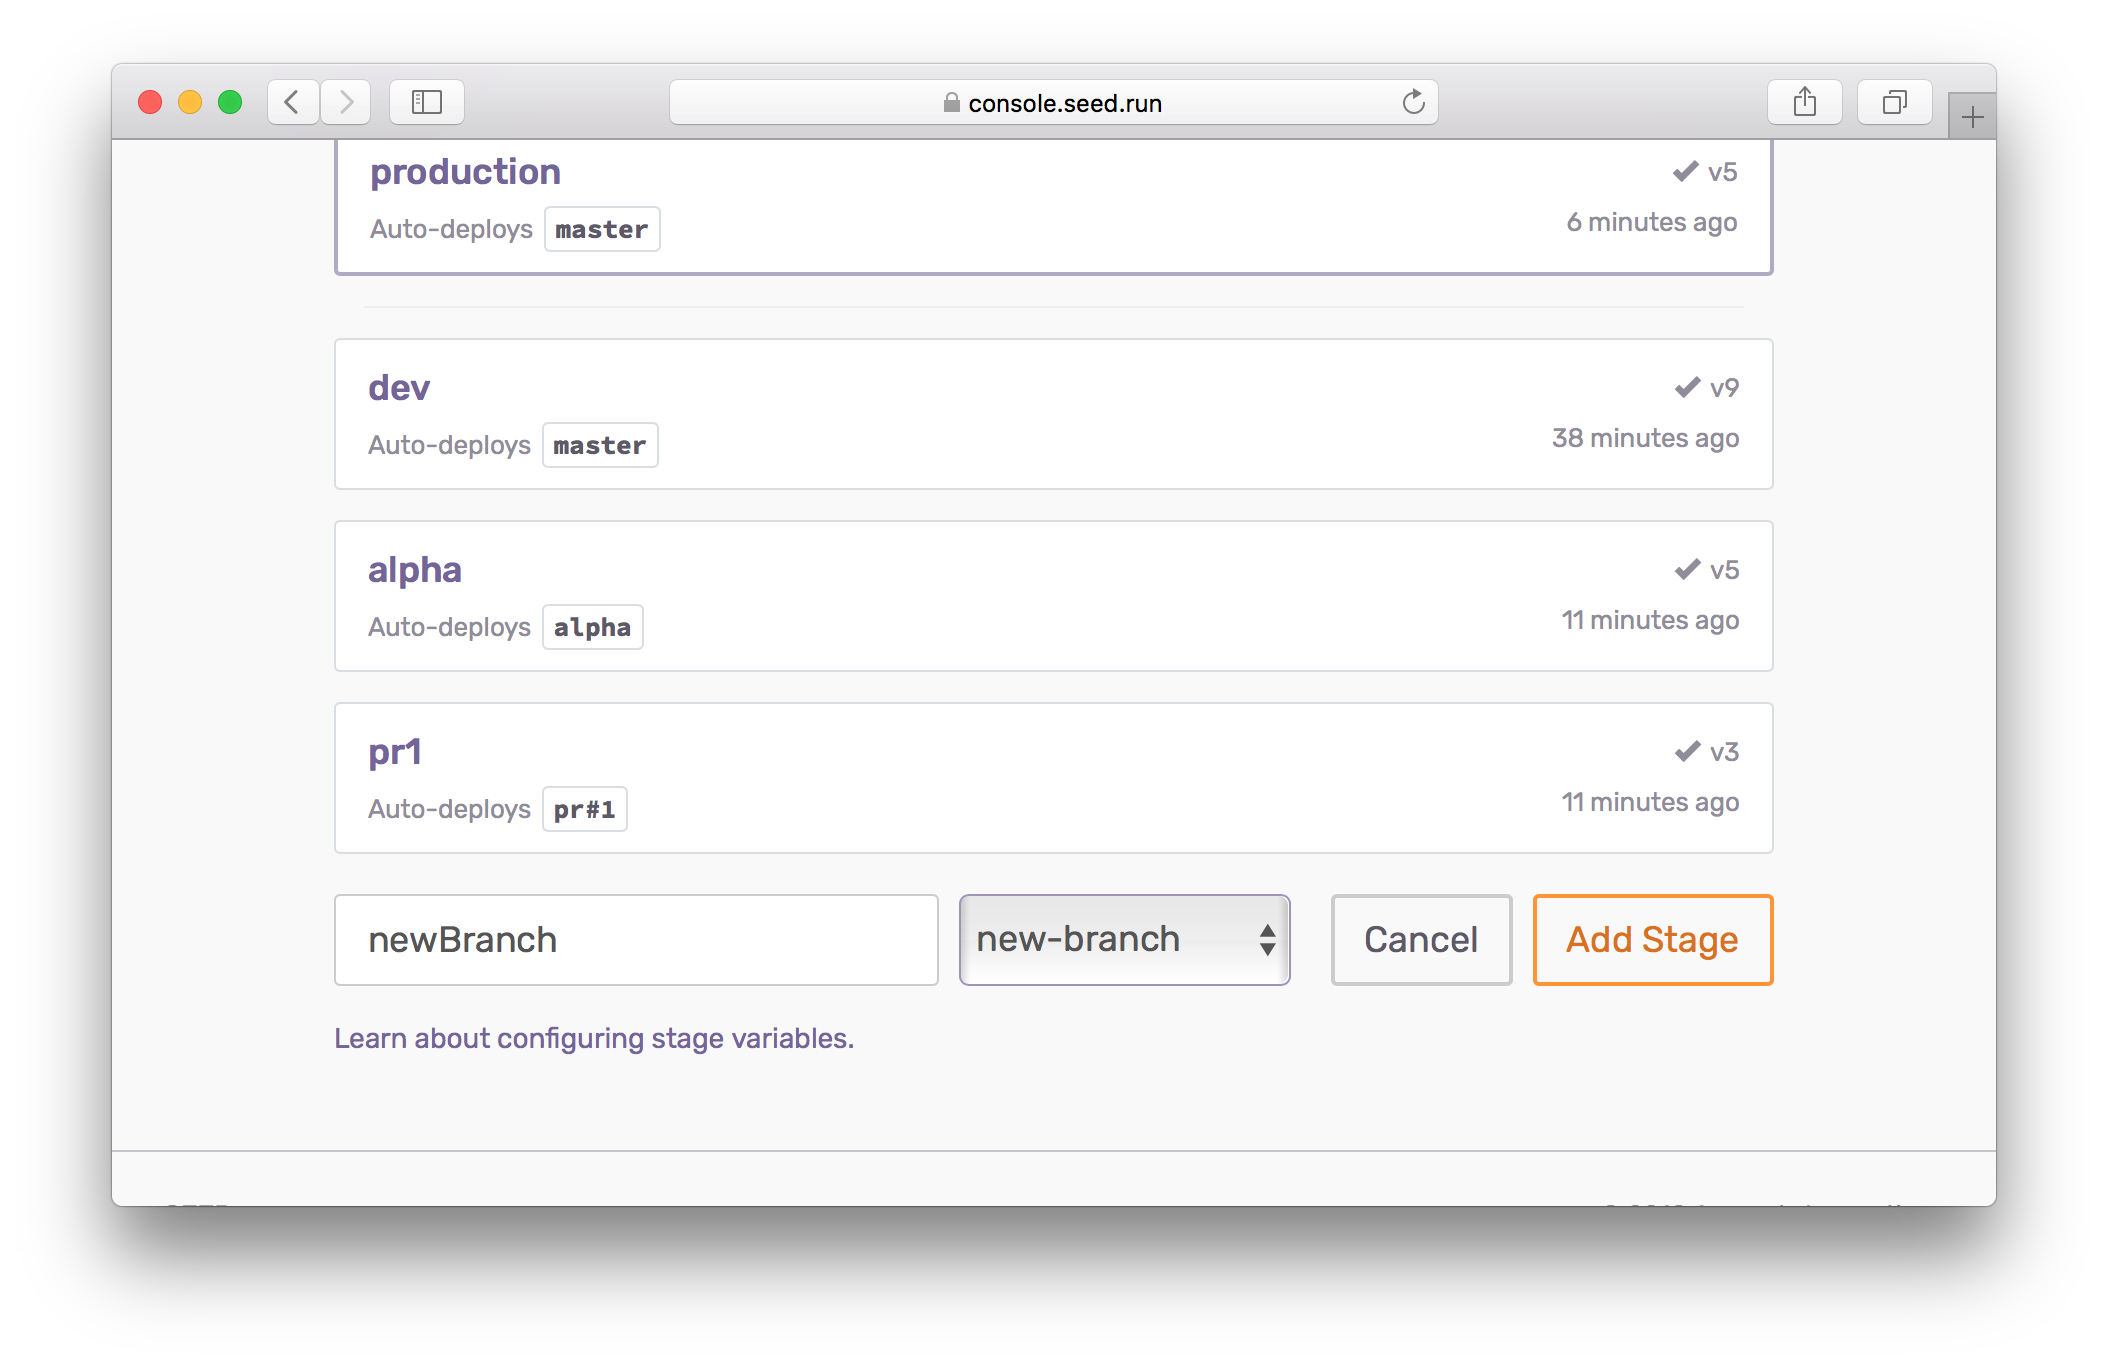This screenshot has height=1366, width=2108.
Task: Show all tabs overview icon
Action: (x=1894, y=102)
